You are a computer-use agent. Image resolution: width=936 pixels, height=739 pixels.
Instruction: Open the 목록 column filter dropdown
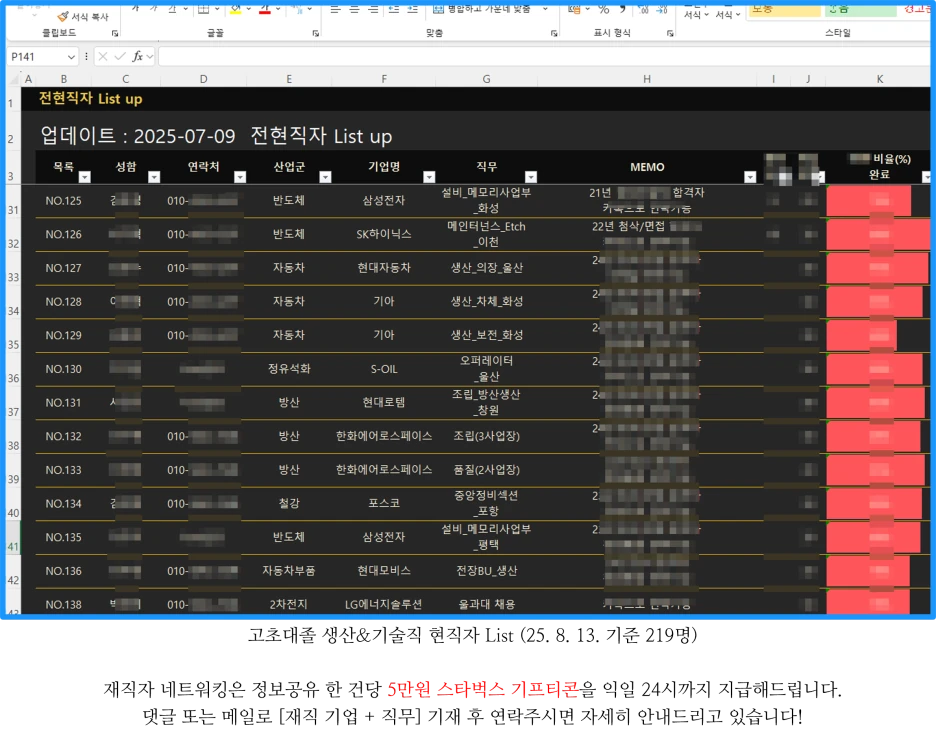click(85, 177)
